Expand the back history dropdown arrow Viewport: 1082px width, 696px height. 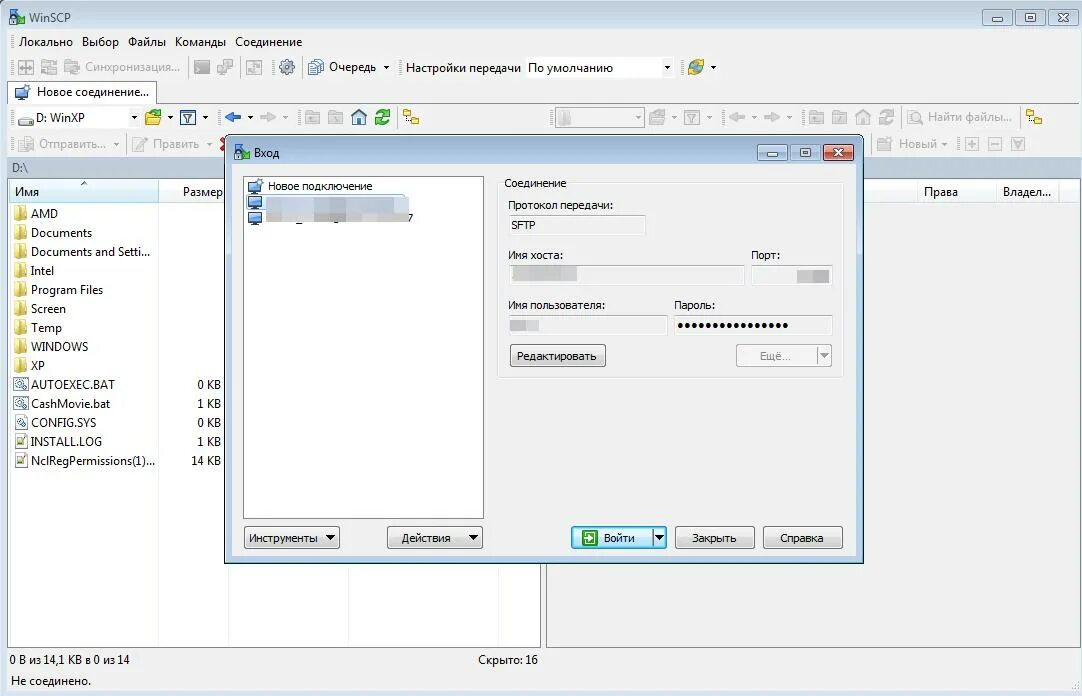250,118
